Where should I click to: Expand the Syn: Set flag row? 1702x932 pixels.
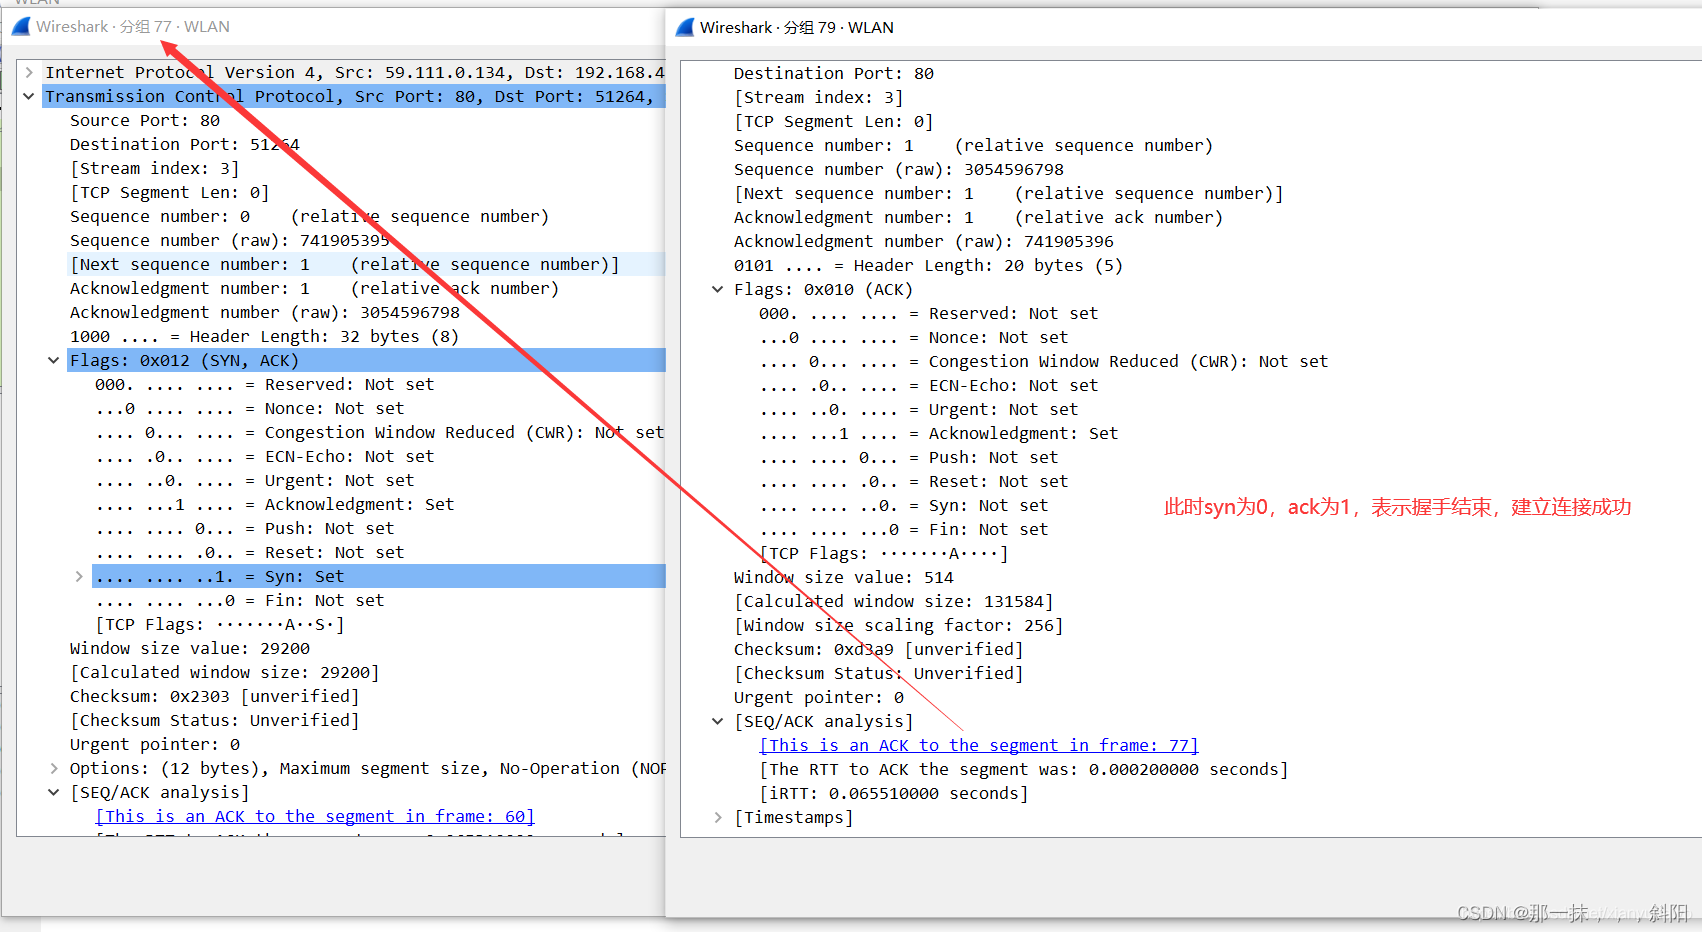point(79,576)
